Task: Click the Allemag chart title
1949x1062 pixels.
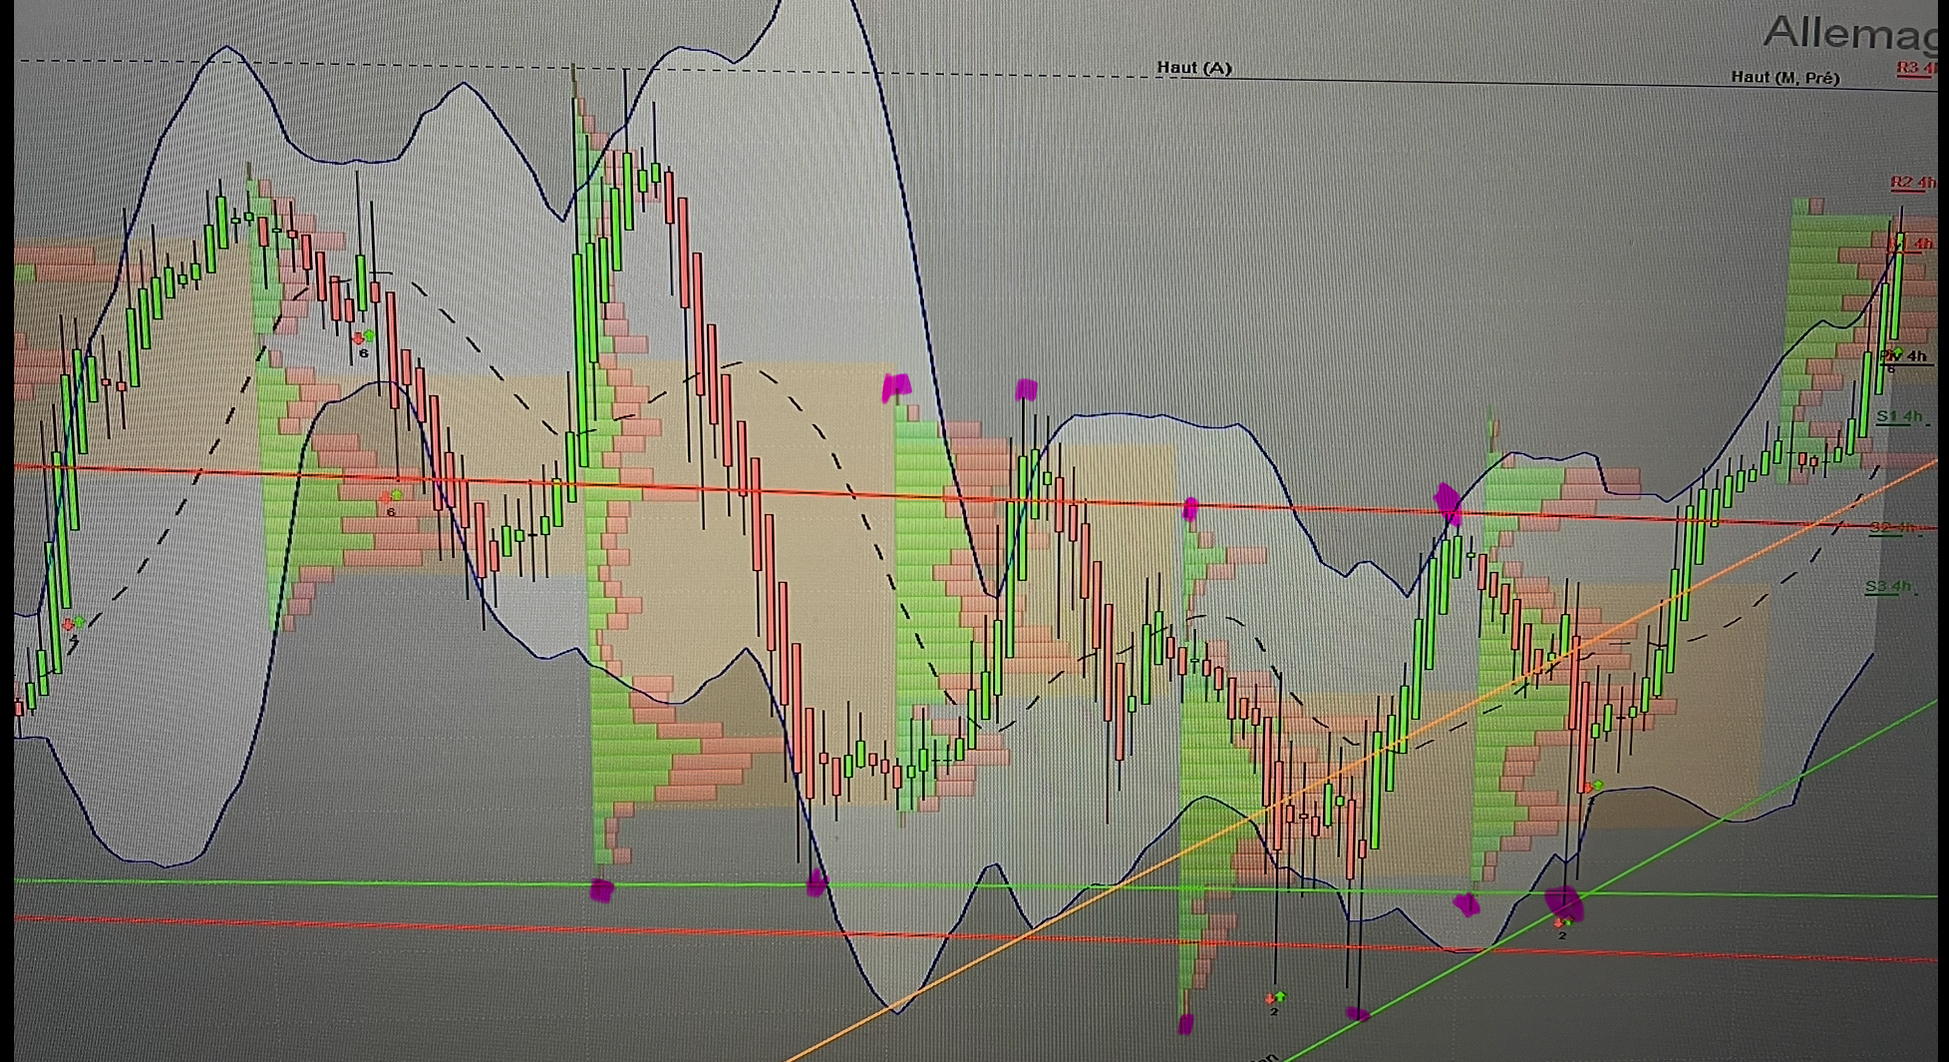Action: pyautogui.click(x=1850, y=33)
